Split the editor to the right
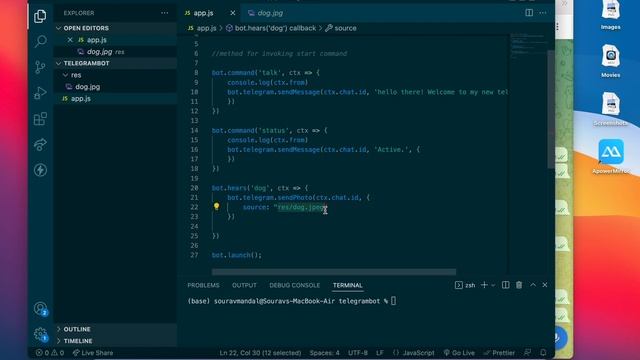640x360 pixels. click(529, 13)
